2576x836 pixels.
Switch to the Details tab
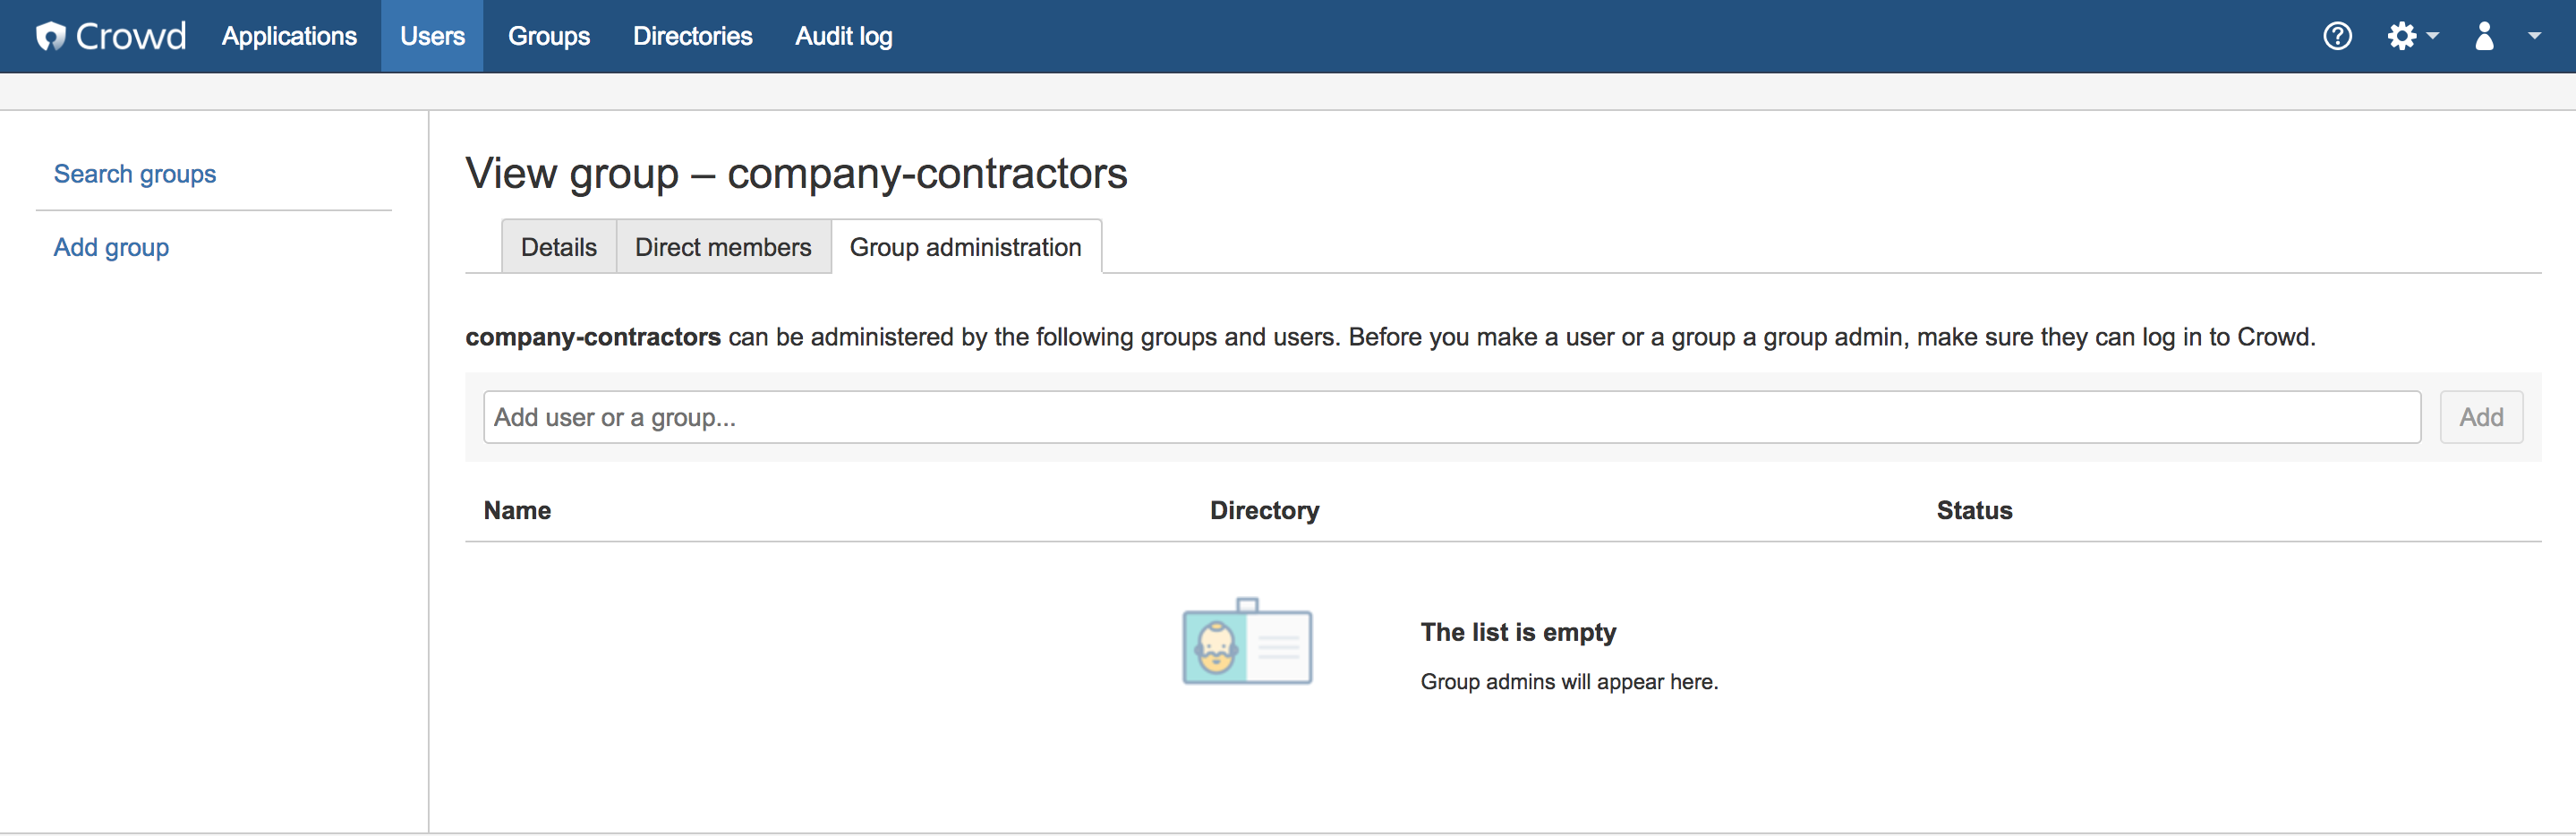pyautogui.click(x=559, y=247)
